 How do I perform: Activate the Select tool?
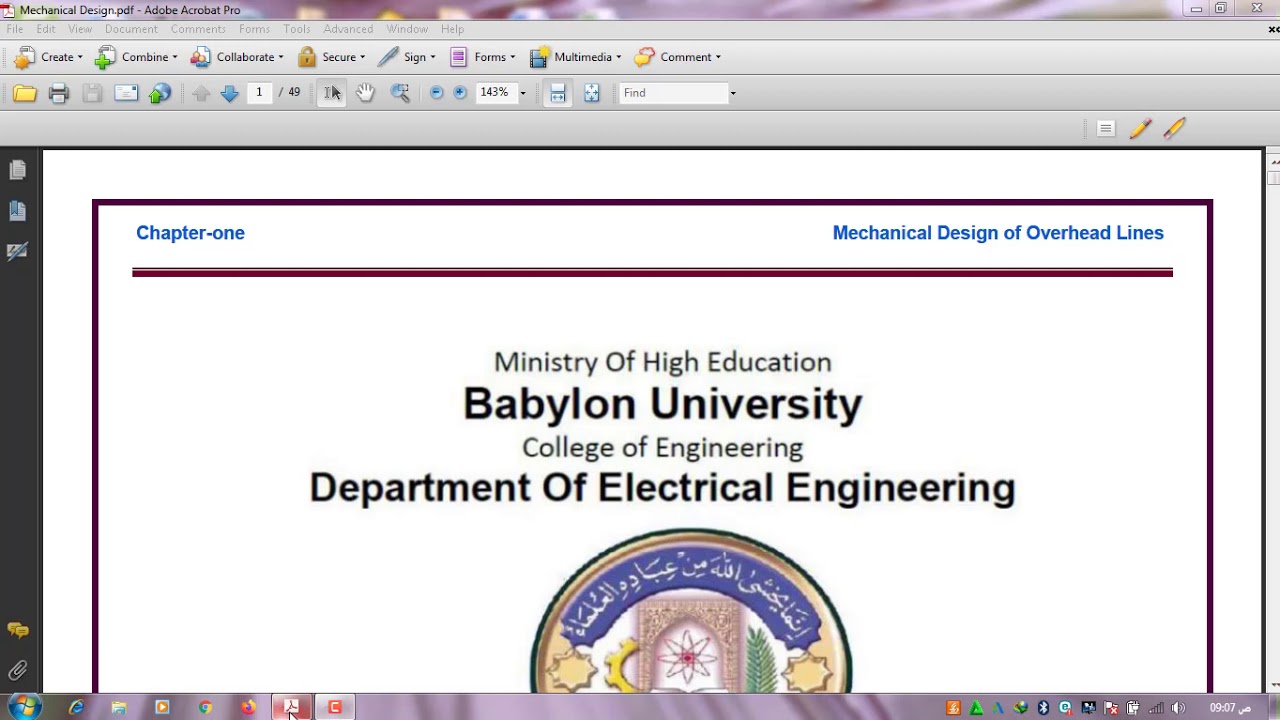pos(332,93)
